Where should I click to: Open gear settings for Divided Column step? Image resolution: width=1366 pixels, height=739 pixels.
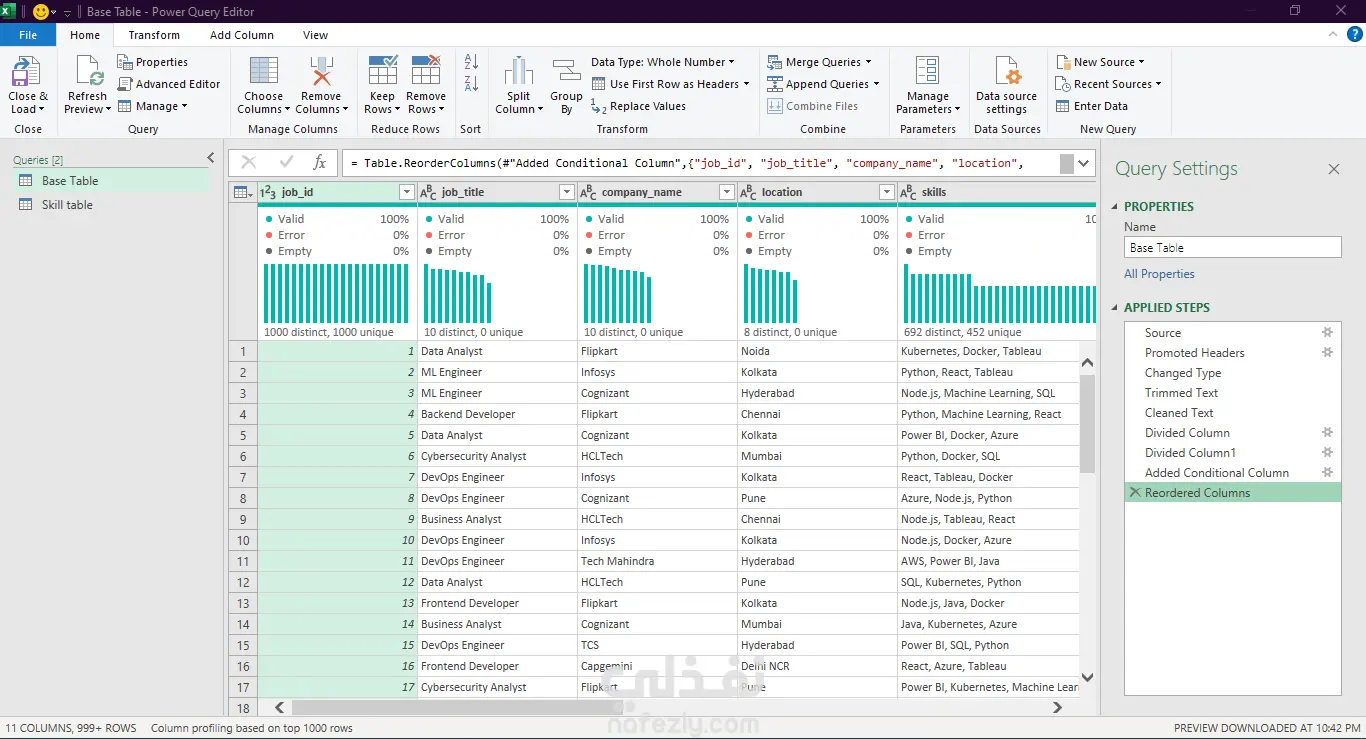click(x=1327, y=433)
